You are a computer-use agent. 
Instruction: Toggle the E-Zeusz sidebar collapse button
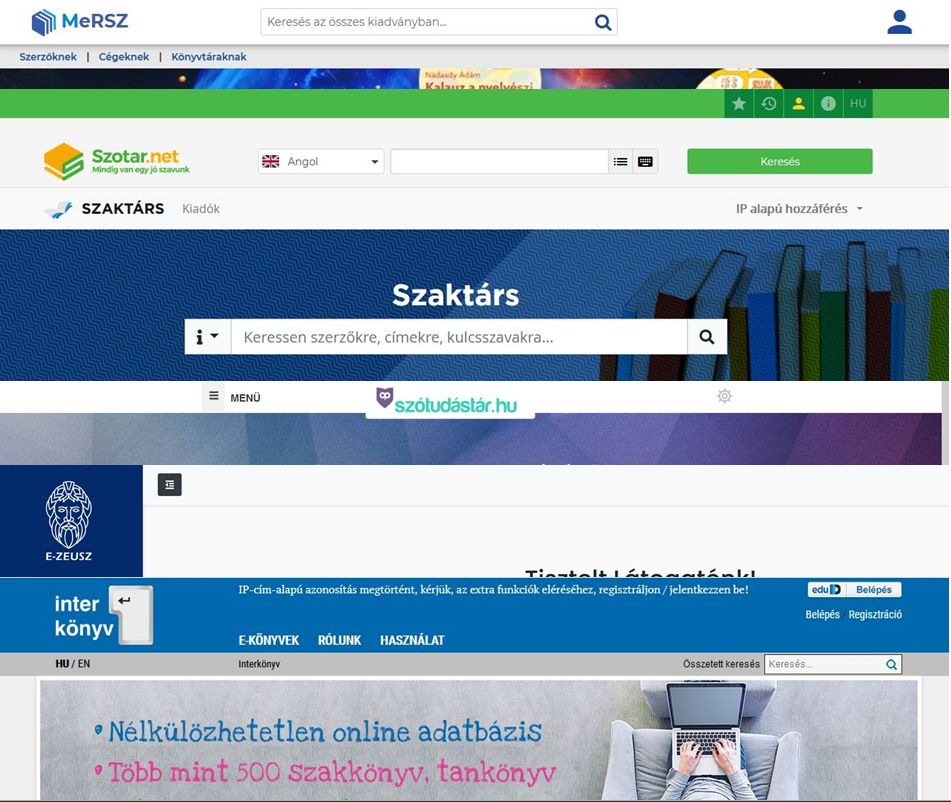[170, 485]
